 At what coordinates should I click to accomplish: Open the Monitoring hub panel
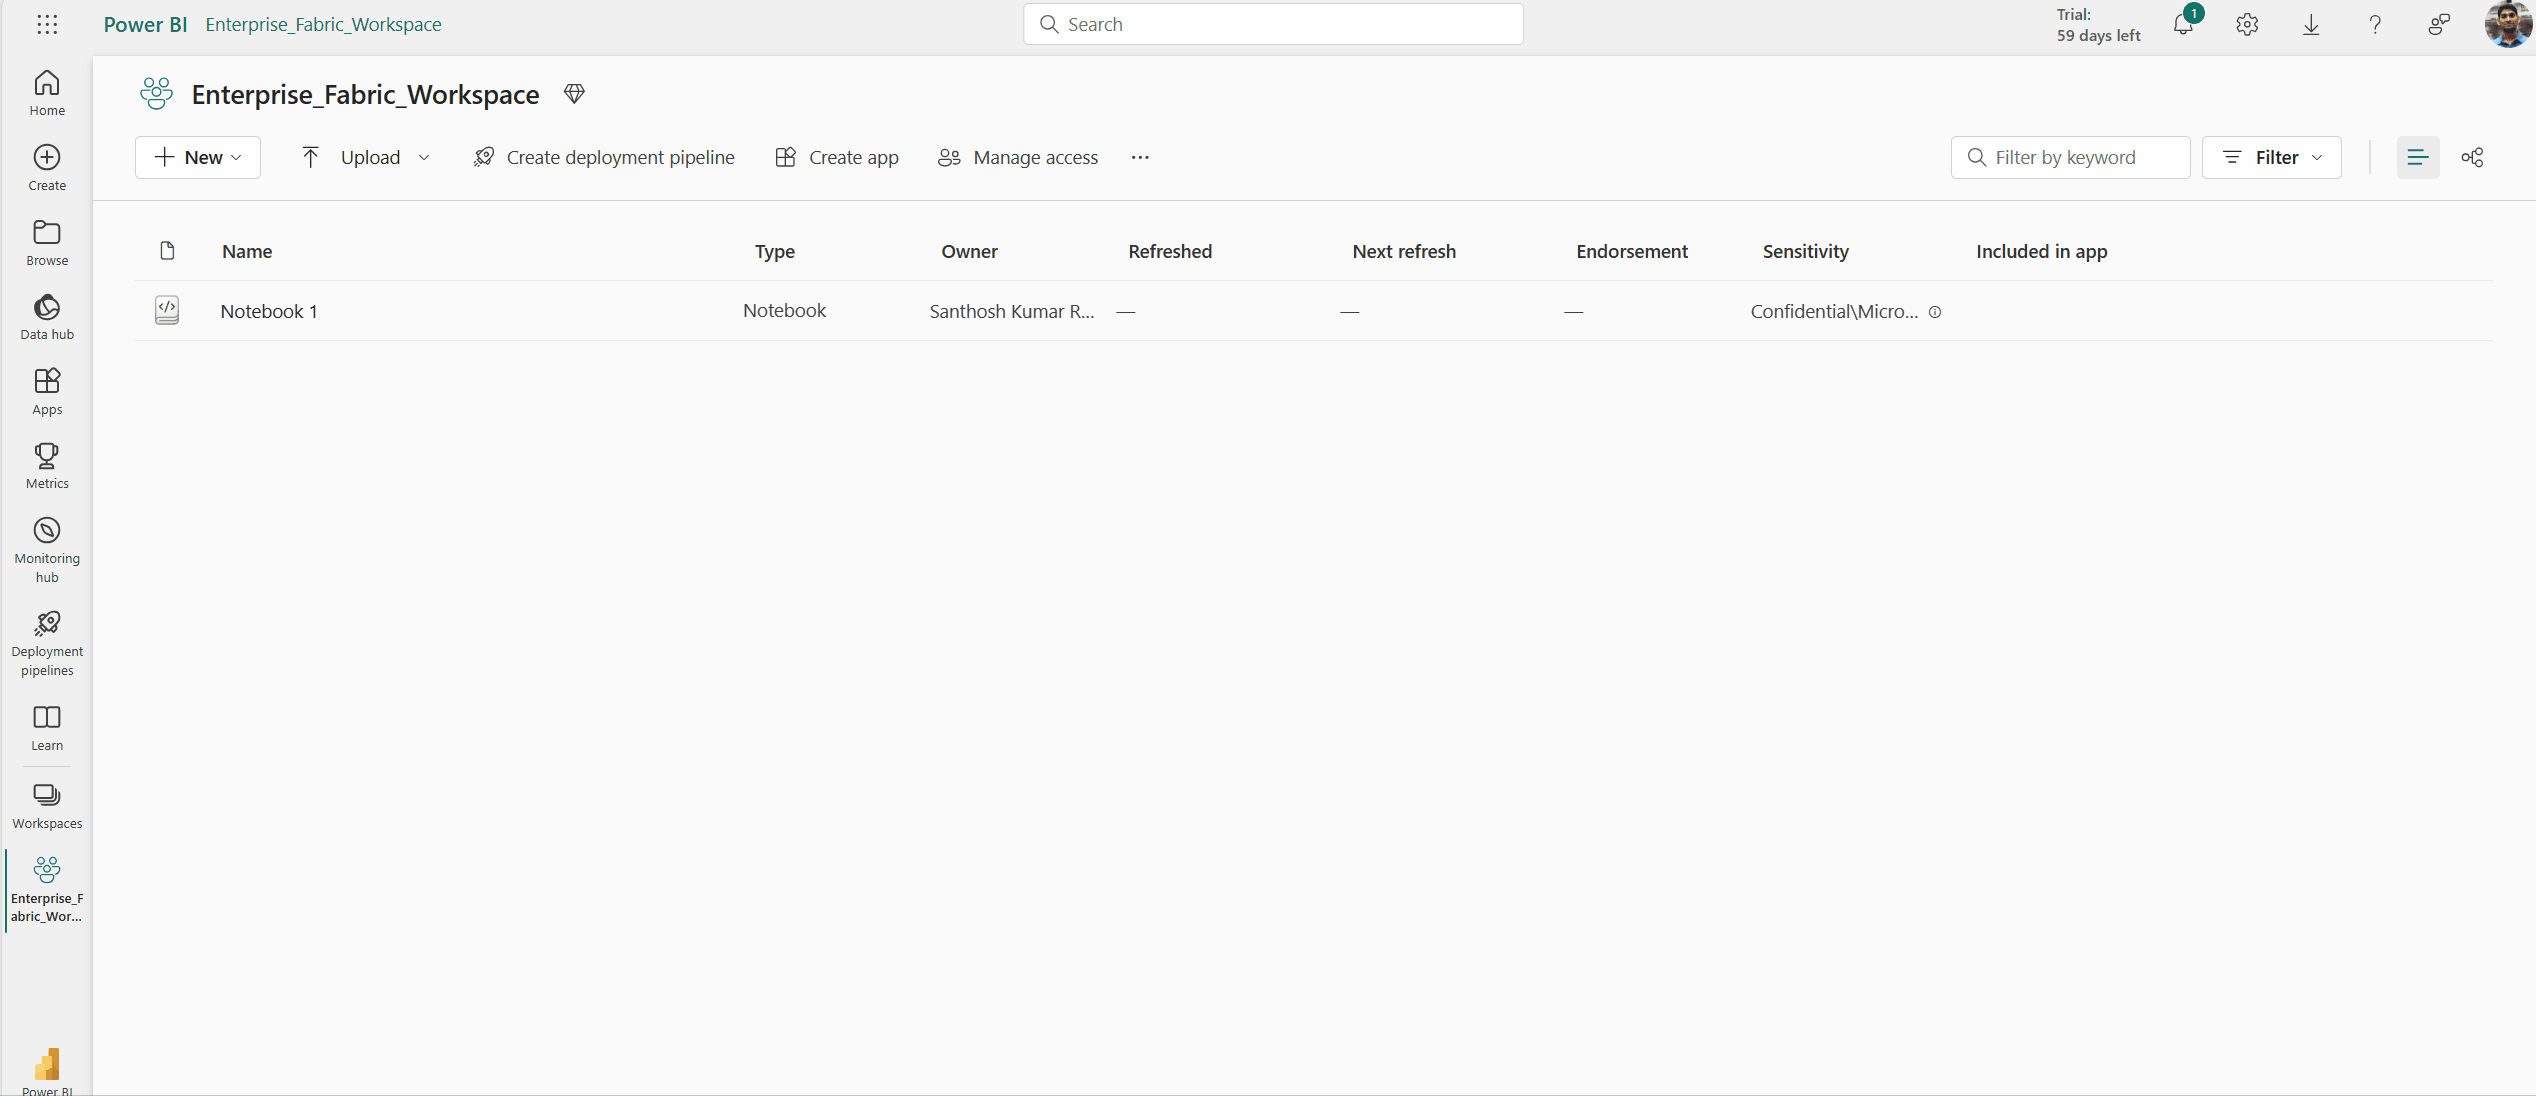tap(45, 550)
